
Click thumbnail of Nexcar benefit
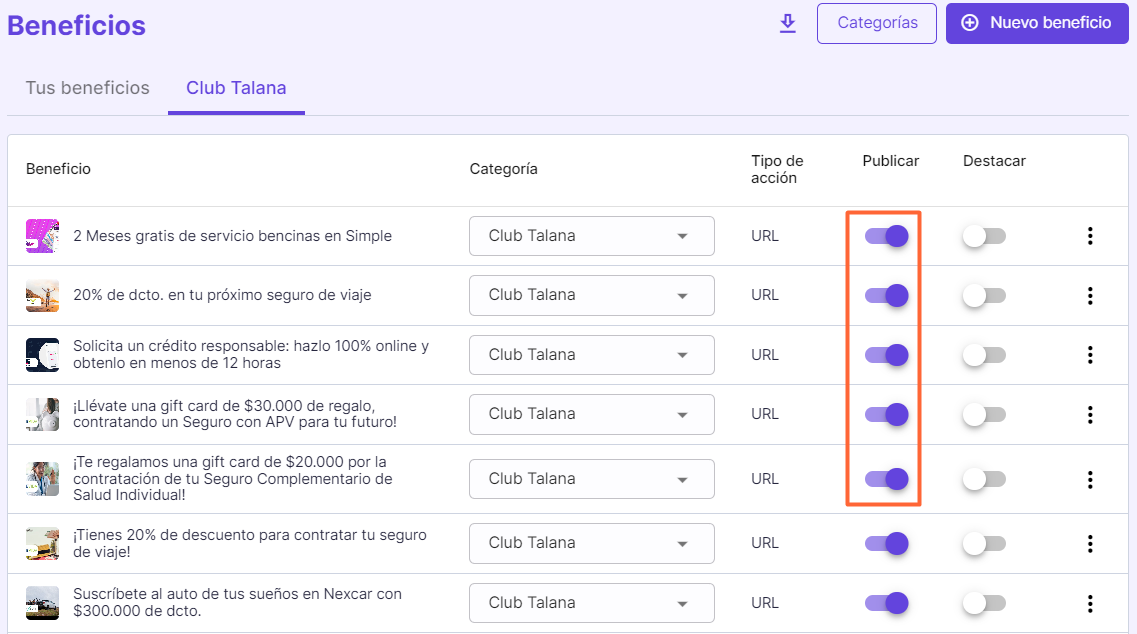pyautogui.click(x=42, y=603)
